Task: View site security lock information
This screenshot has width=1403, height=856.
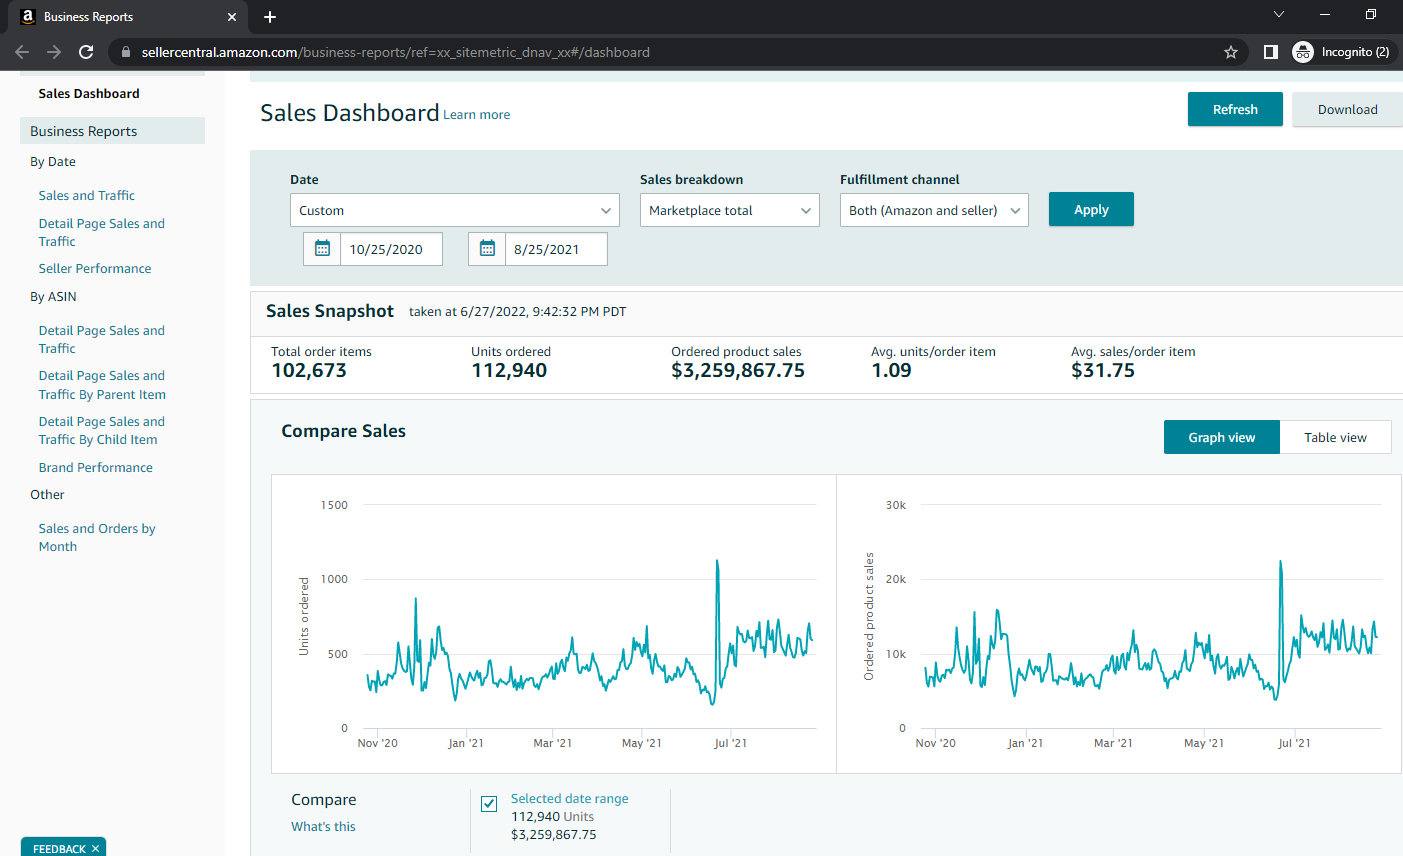Action: point(125,52)
